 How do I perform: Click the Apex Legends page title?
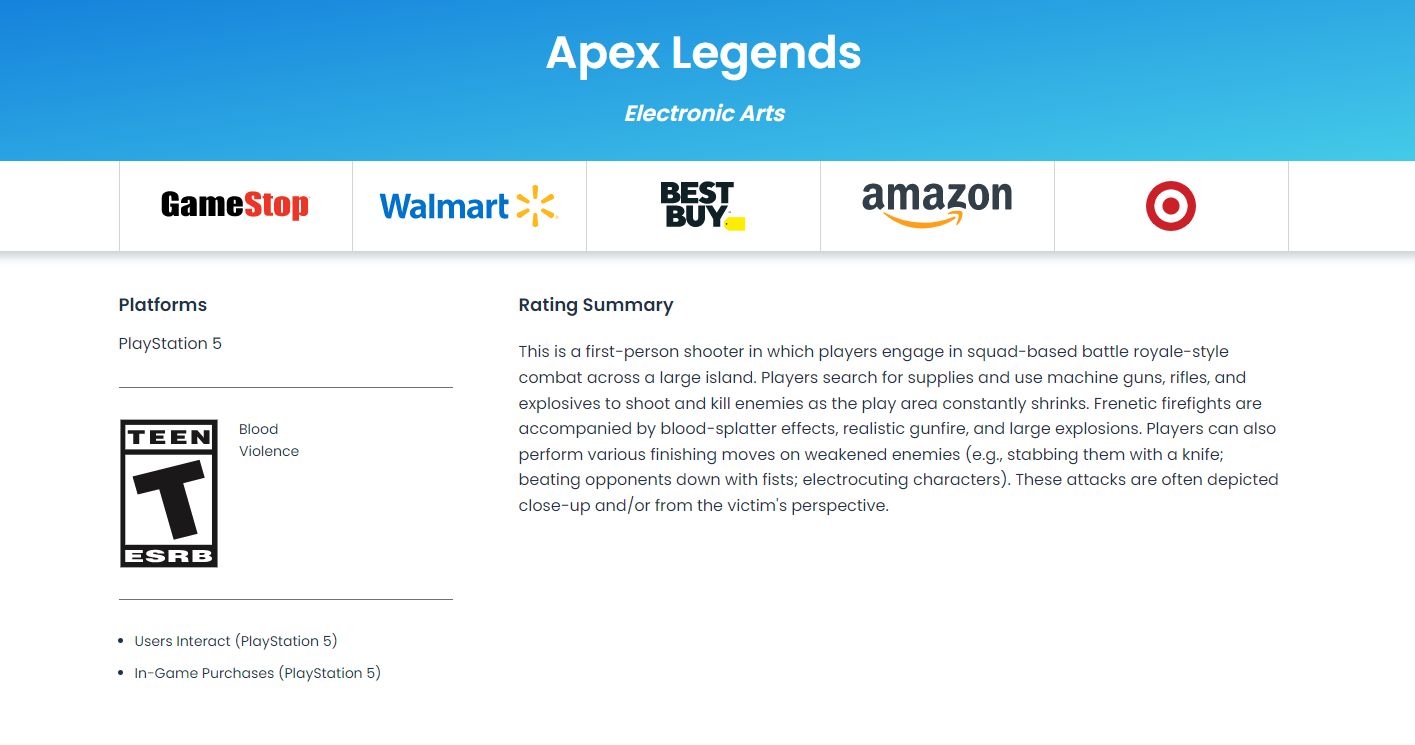point(704,52)
